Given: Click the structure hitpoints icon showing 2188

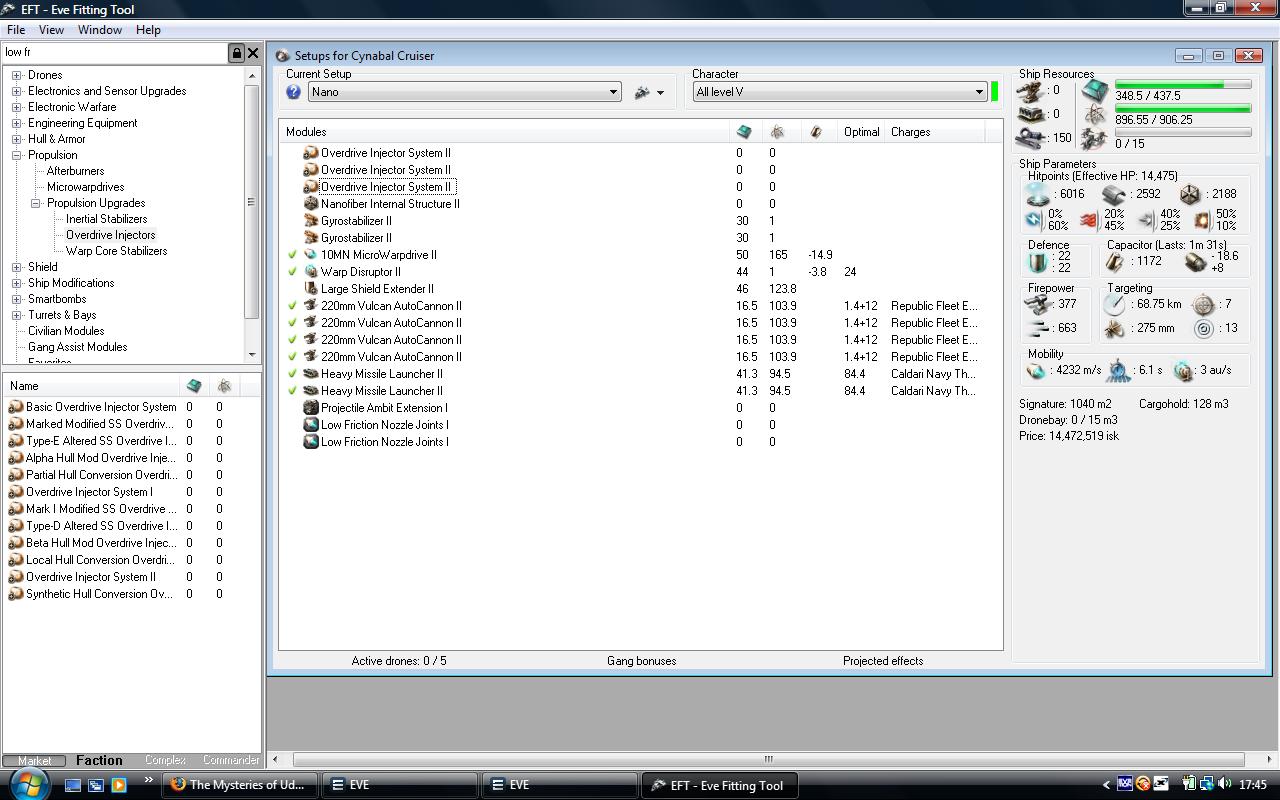Looking at the screenshot, I should click(1190, 194).
